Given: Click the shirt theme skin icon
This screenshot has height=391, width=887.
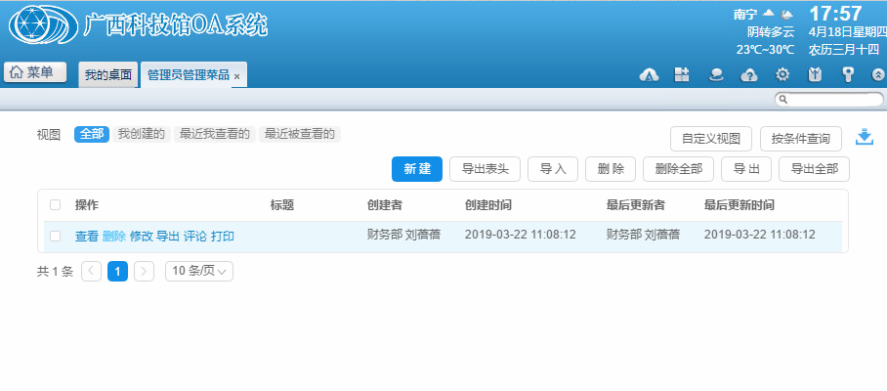Looking at the screenshot, I should pyautogui.click(x=815, y=75).
